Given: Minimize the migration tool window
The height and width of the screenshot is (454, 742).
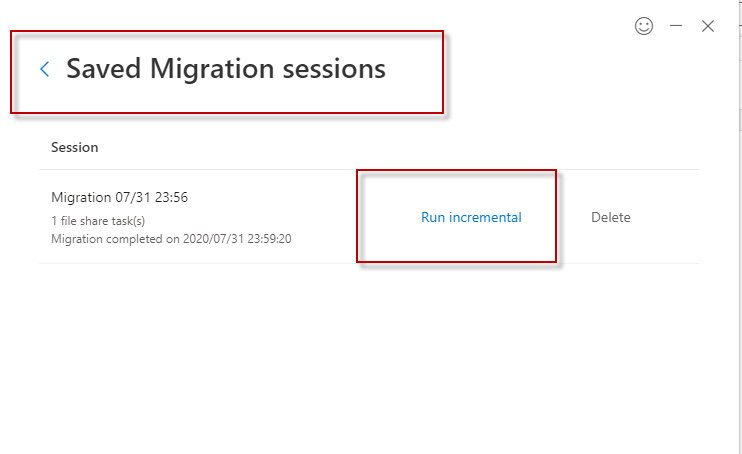Looking at the screenshot, I should pyautogui.click(x=676, y=27).
